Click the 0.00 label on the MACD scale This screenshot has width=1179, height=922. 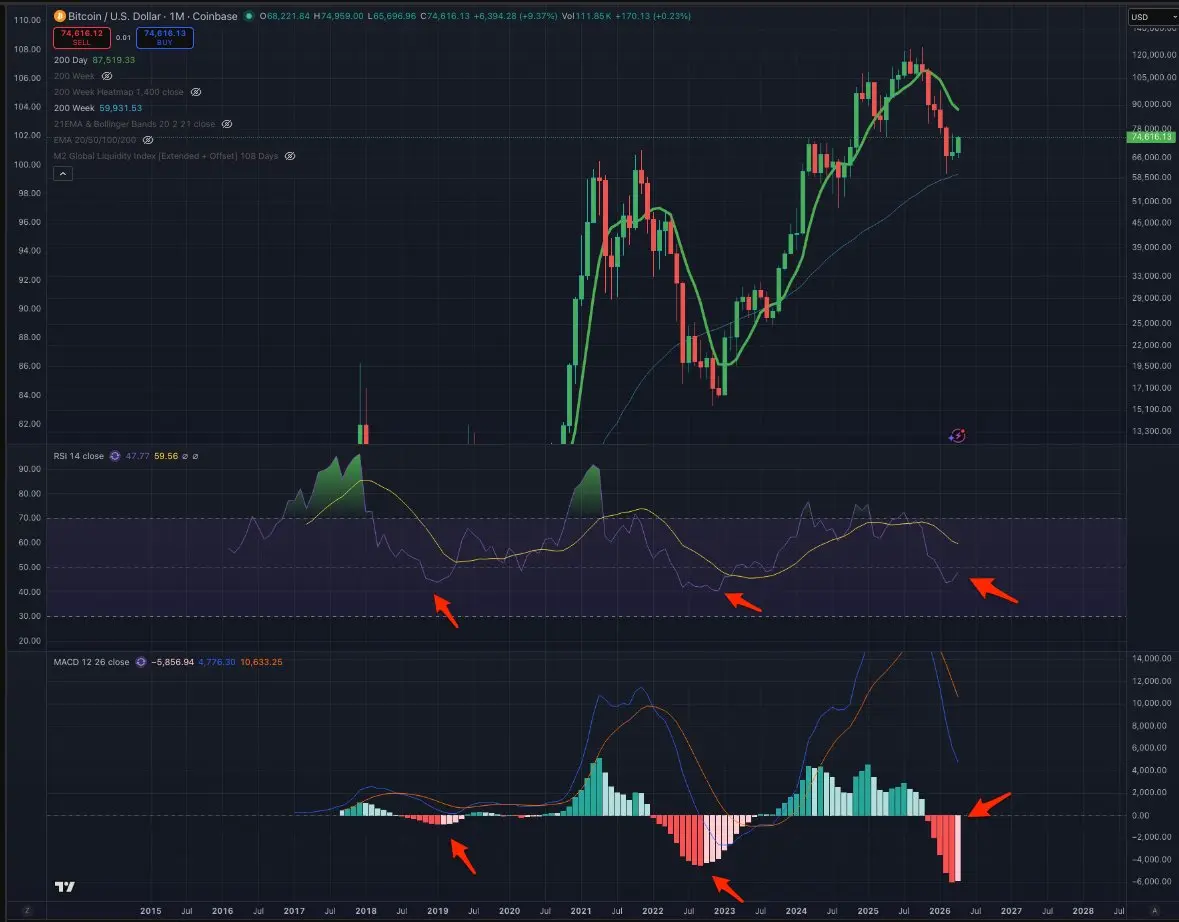pos(1141,815)
